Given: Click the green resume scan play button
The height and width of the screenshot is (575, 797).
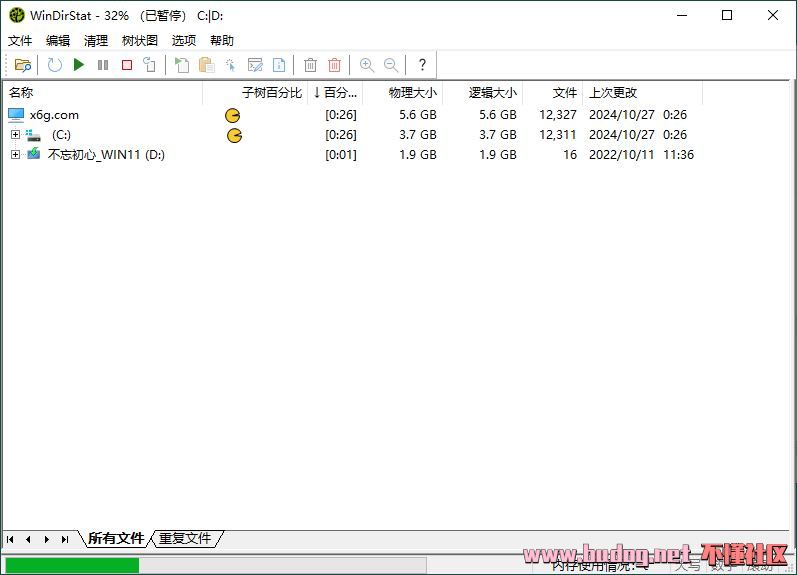Looking at the screenshot, I should coord(79,65).
